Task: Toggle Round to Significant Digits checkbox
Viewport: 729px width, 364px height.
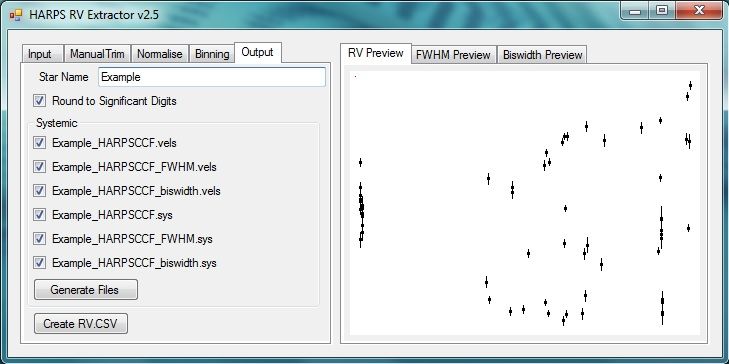Action: [x=40, y=100]
